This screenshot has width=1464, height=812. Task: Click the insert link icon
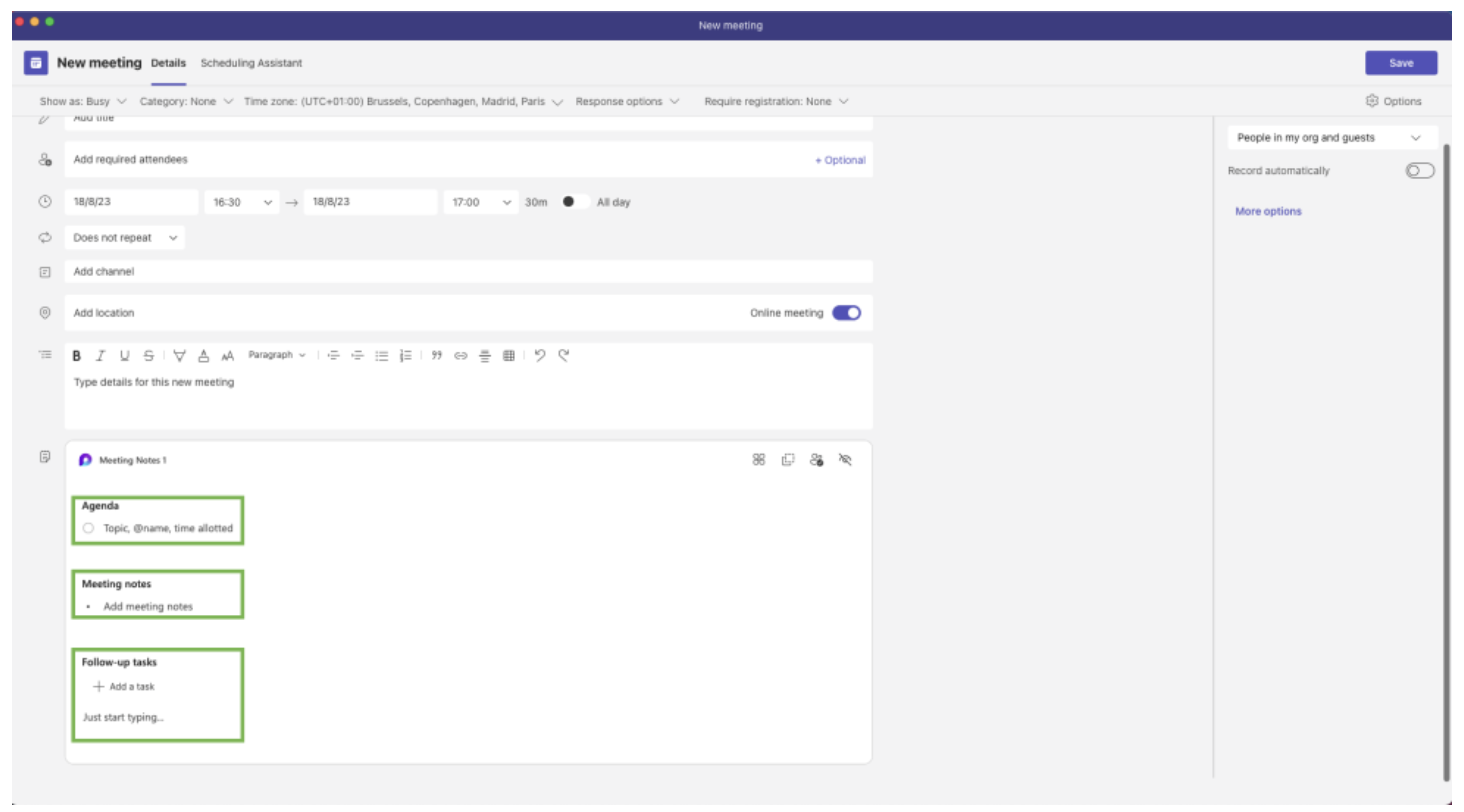pos(460,356)
